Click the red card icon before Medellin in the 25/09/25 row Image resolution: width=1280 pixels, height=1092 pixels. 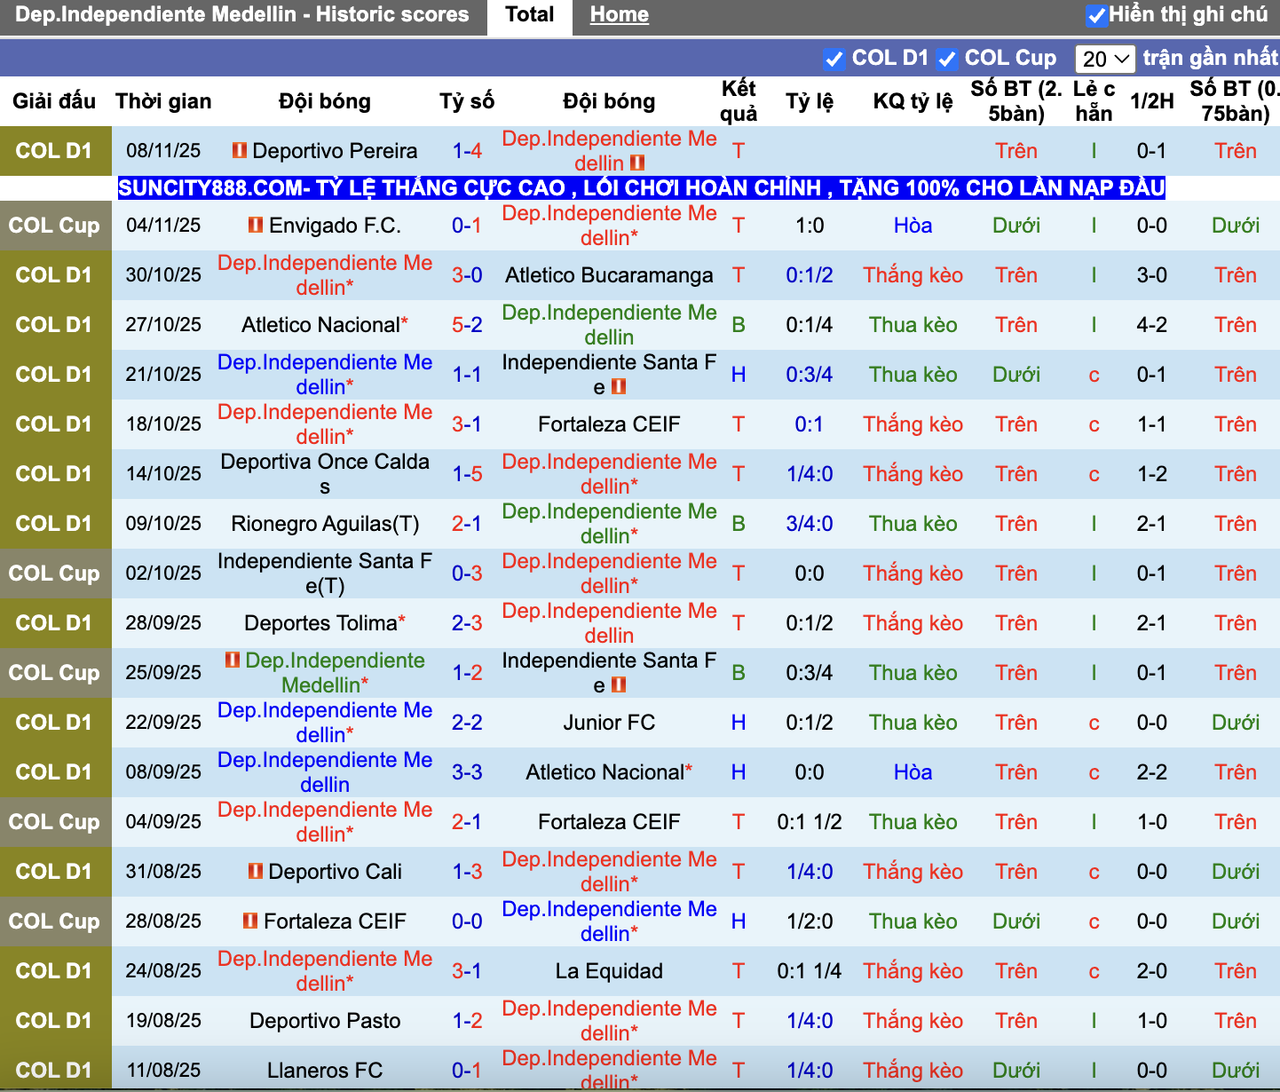pyautogui.click(x=233, y=660)
